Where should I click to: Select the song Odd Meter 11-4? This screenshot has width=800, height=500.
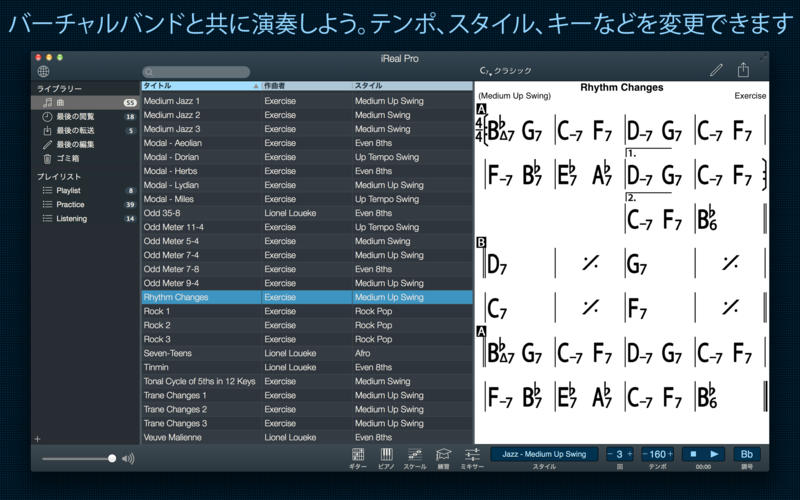307,227
